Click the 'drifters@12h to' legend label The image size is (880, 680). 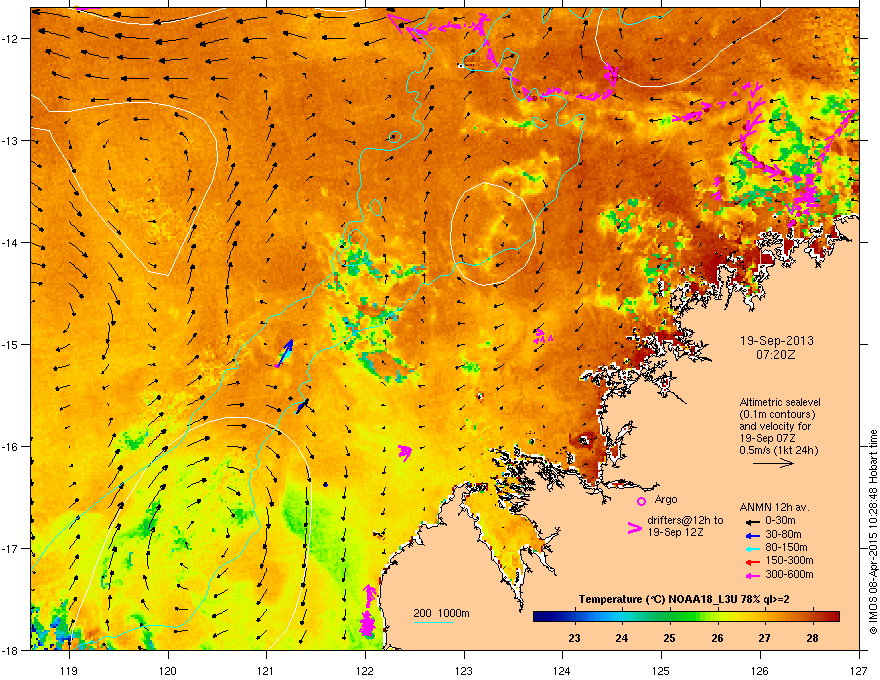tap(685, 520)
